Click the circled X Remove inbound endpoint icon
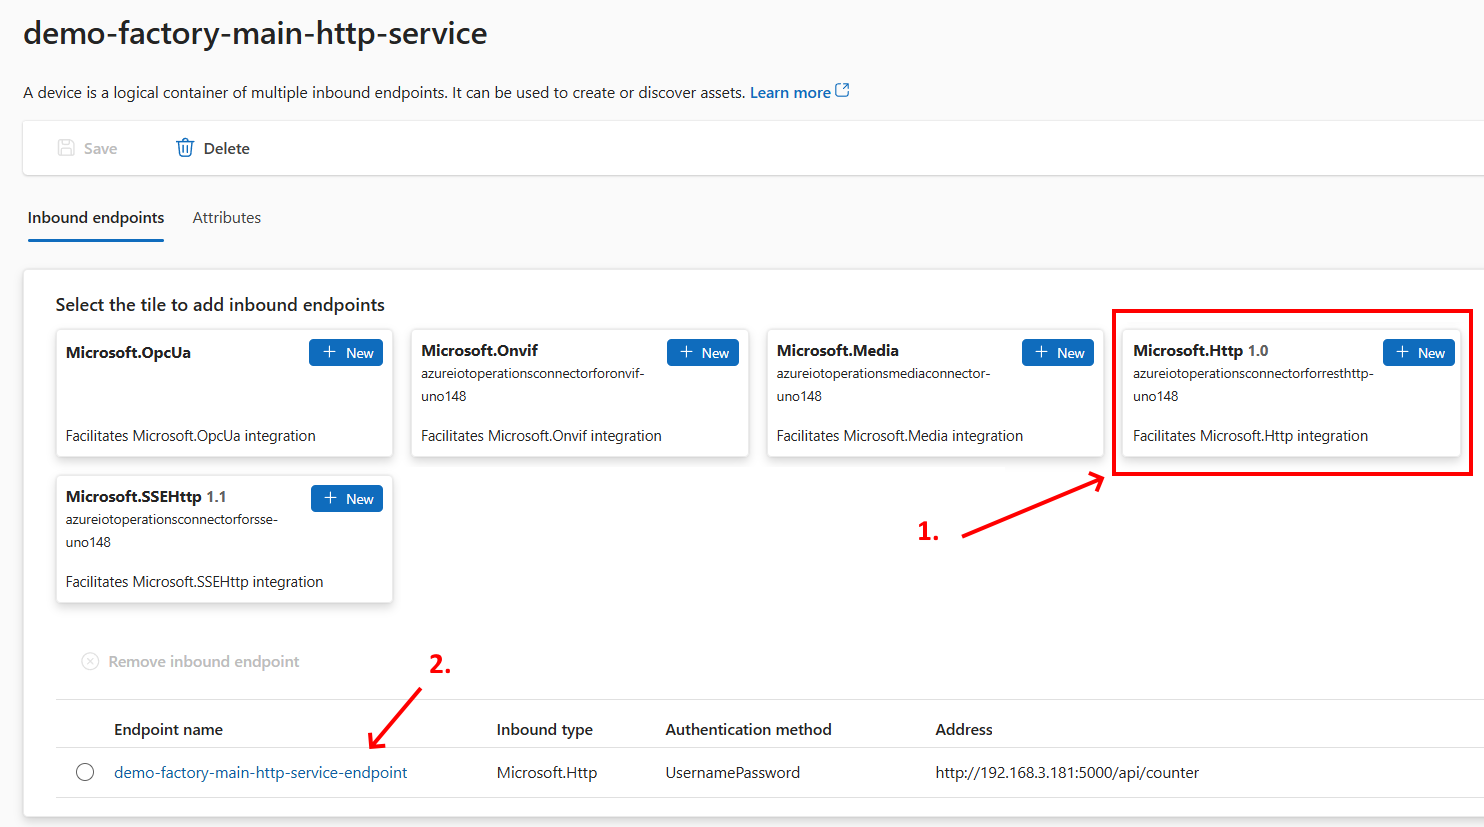 point(90,661)
